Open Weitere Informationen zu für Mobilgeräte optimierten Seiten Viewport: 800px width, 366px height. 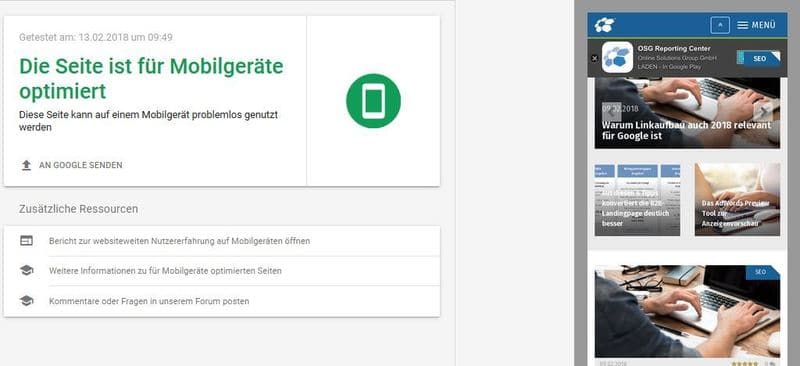click(165, 271)
